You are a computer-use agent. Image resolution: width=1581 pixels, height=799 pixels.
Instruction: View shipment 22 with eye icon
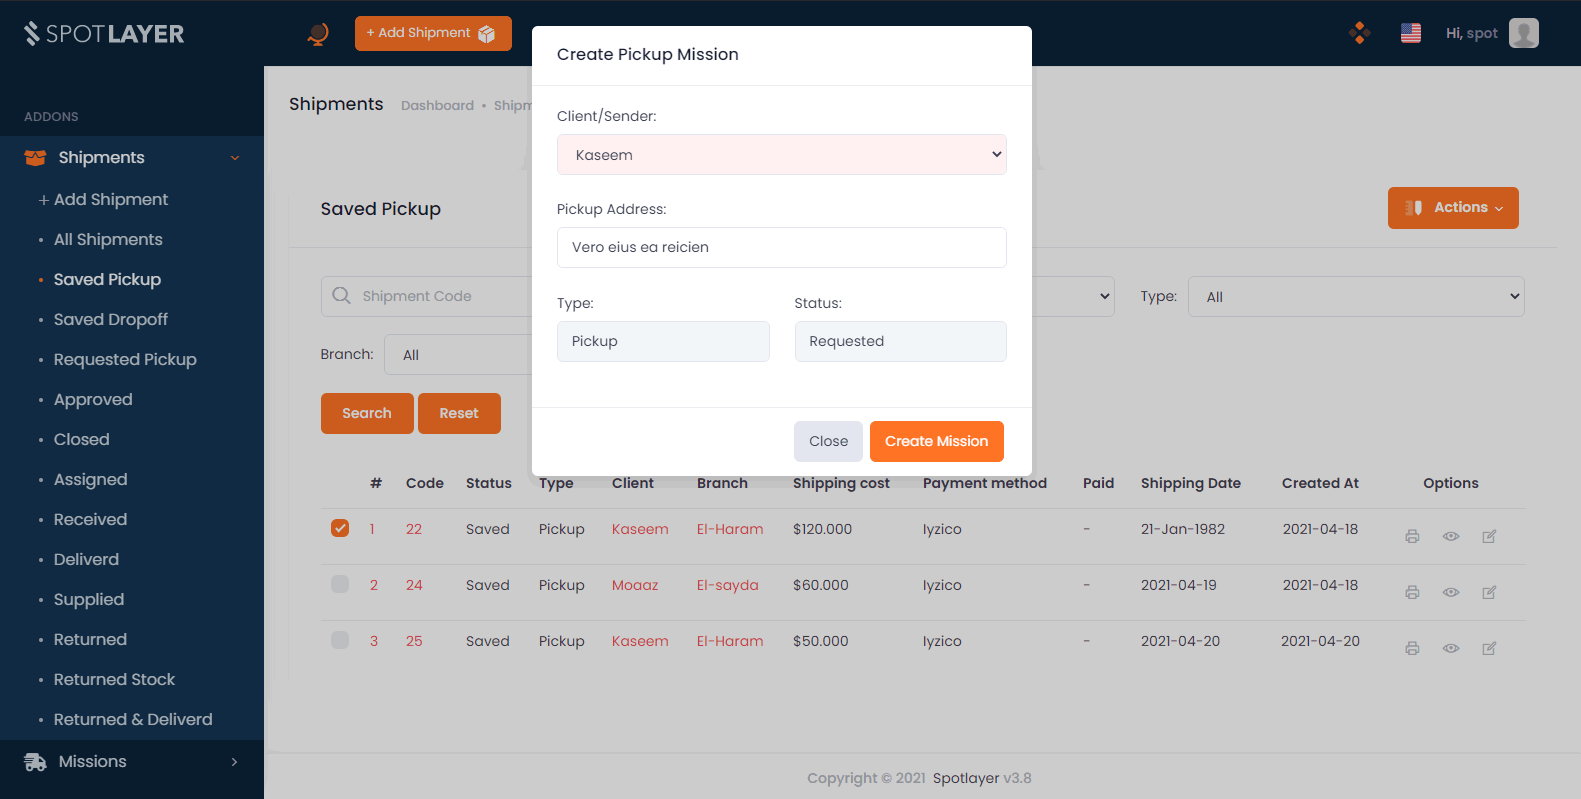point(1451,537)
